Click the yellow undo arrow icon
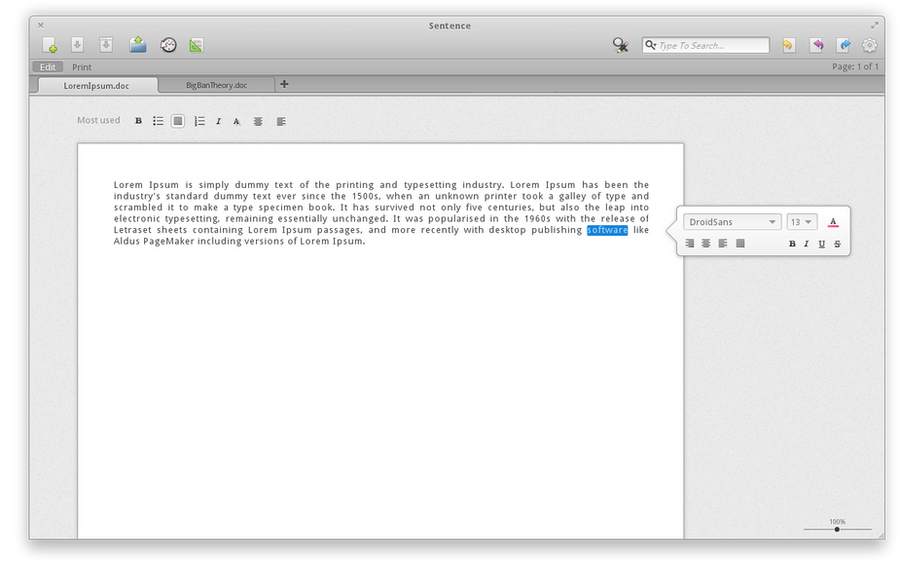The image size is (900, 562). (x=789, y=45)
